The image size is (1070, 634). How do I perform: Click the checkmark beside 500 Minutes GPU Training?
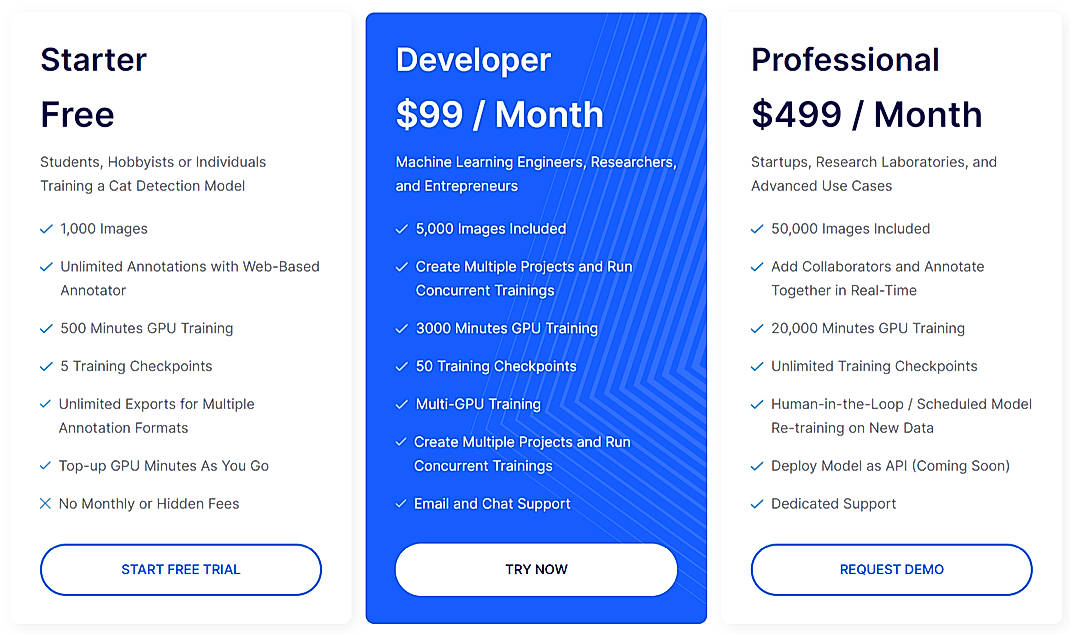(x=46, y=328)
